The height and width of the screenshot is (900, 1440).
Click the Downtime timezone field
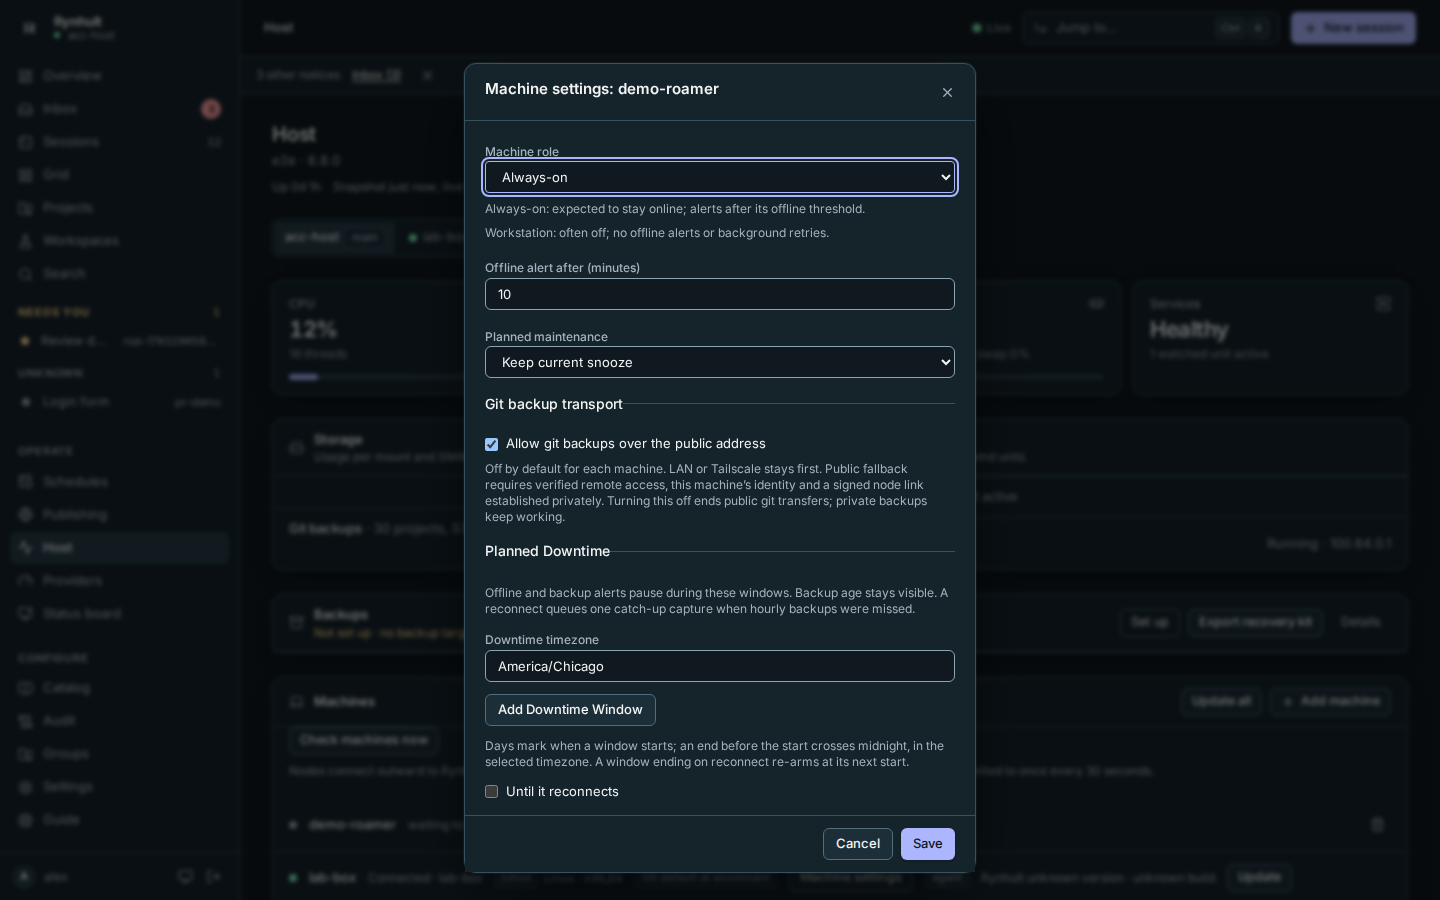coord(720,666)
